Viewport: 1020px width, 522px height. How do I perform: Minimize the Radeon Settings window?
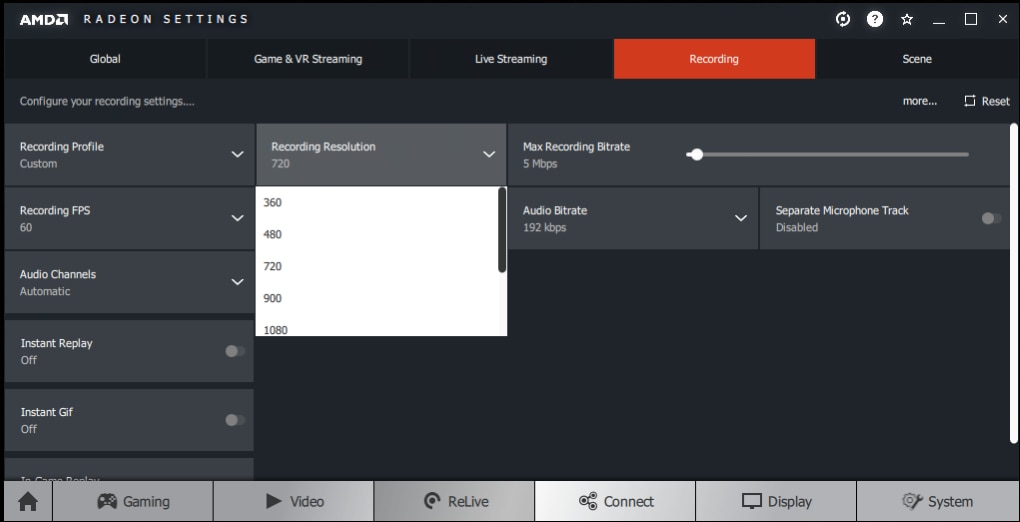pos(939,20)
